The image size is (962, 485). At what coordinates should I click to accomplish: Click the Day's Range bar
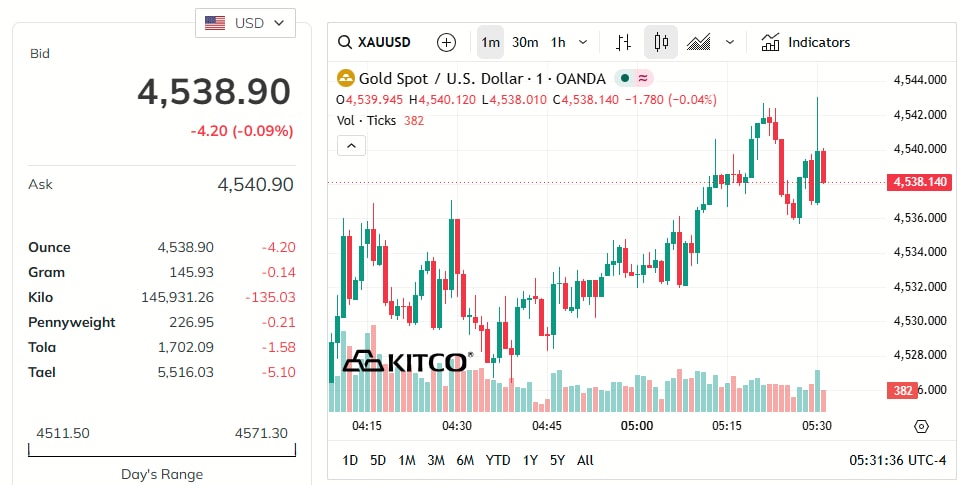(x=162, y=451)
